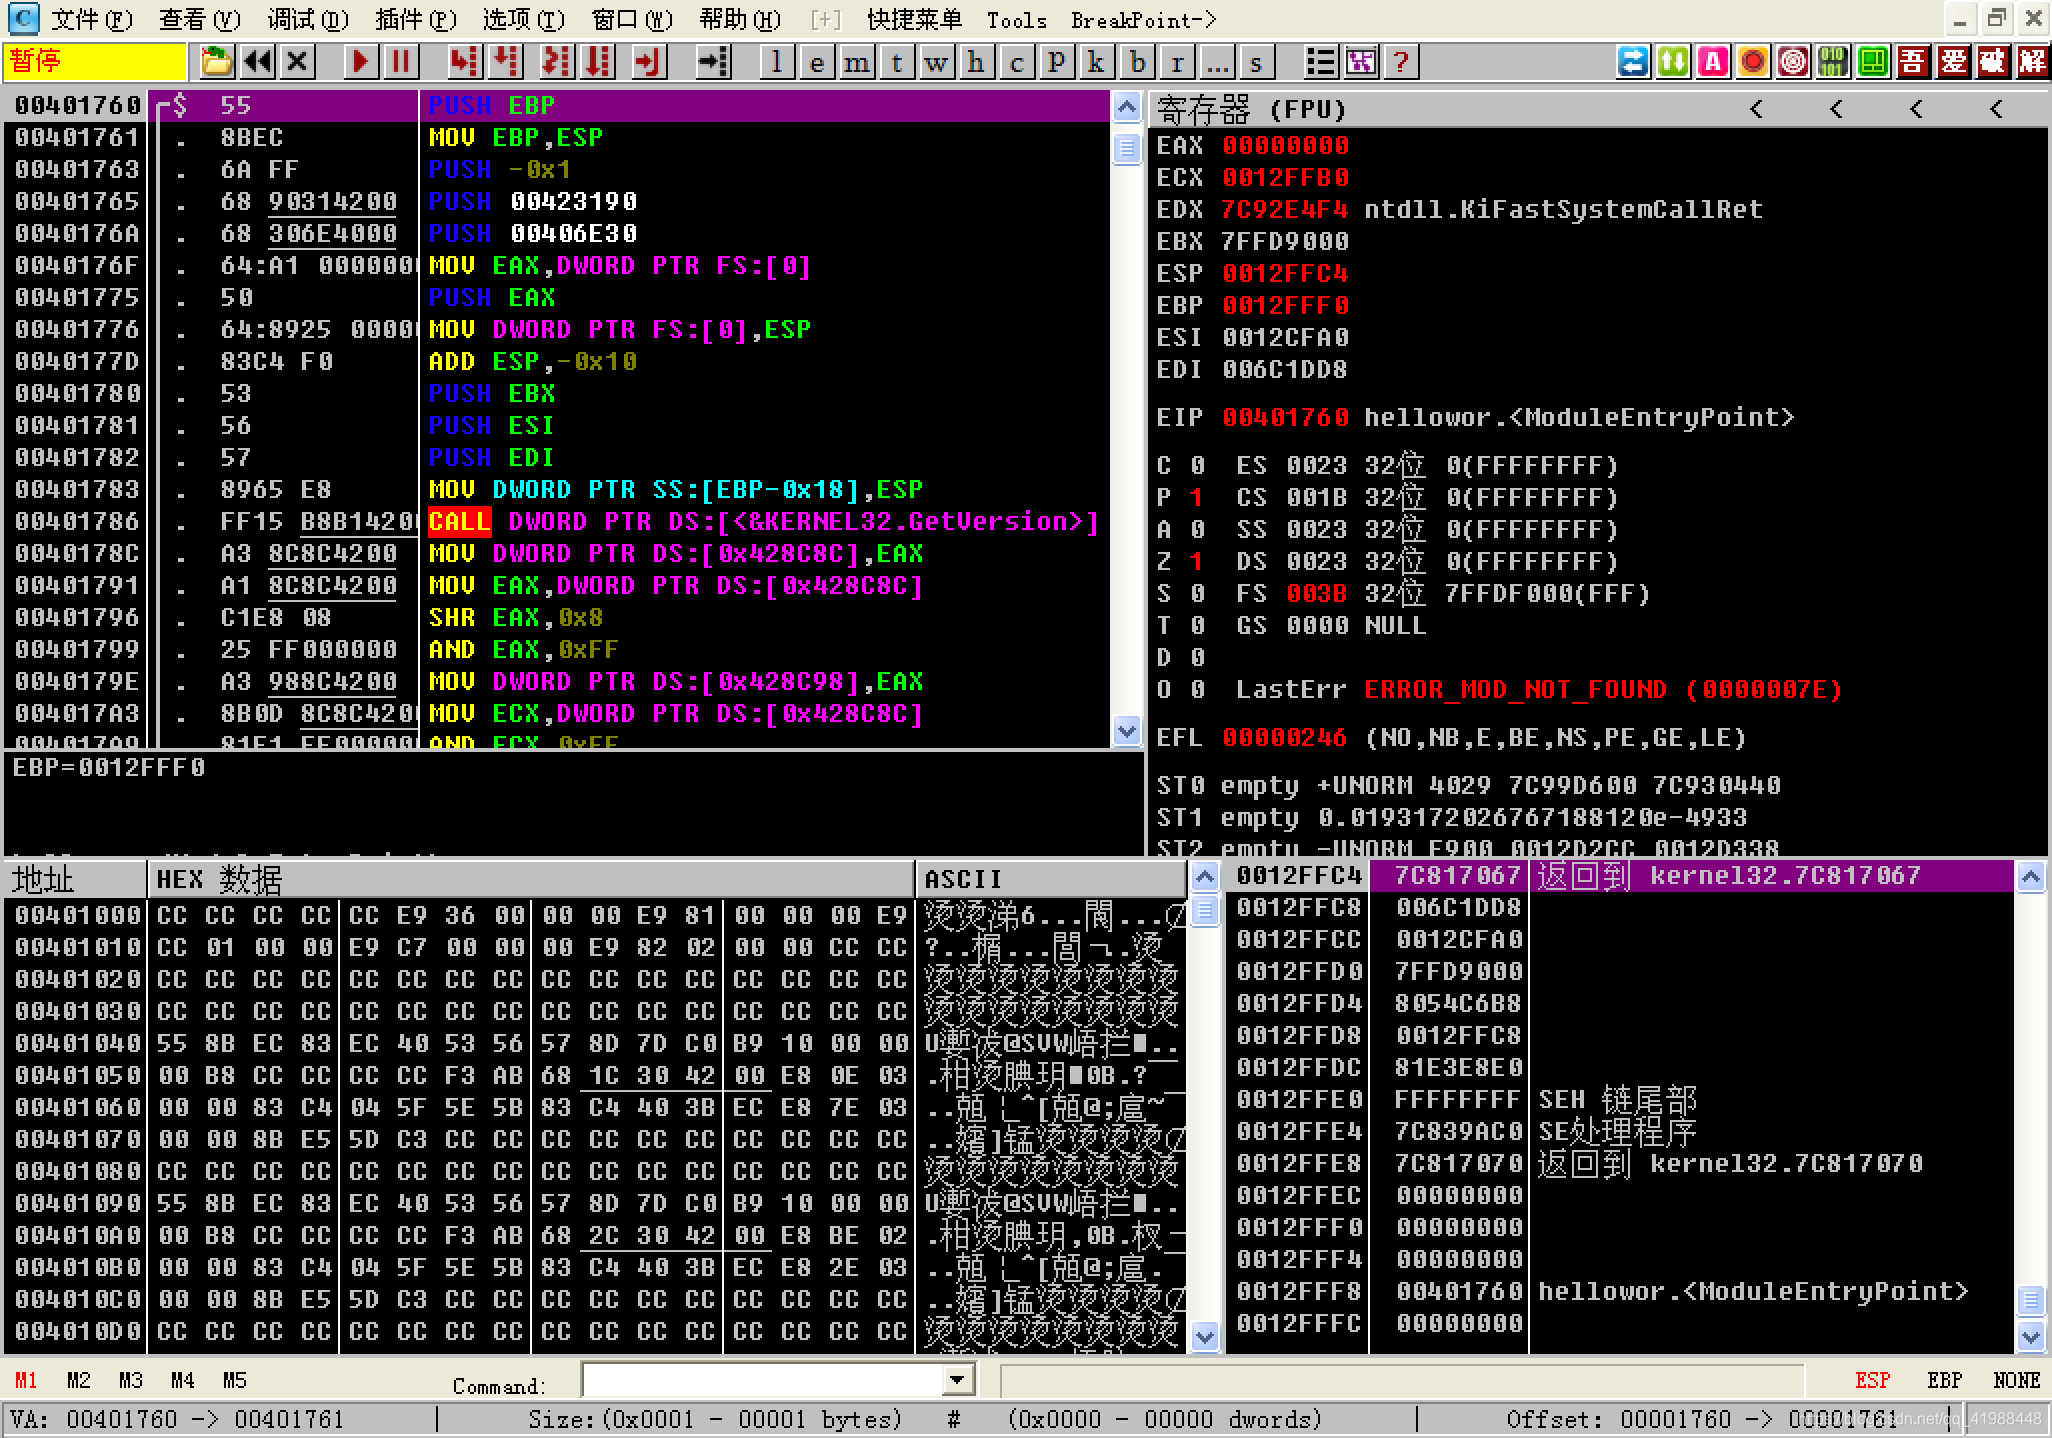
Task: Open the 调试(D) debug menu
Action: 307,19
